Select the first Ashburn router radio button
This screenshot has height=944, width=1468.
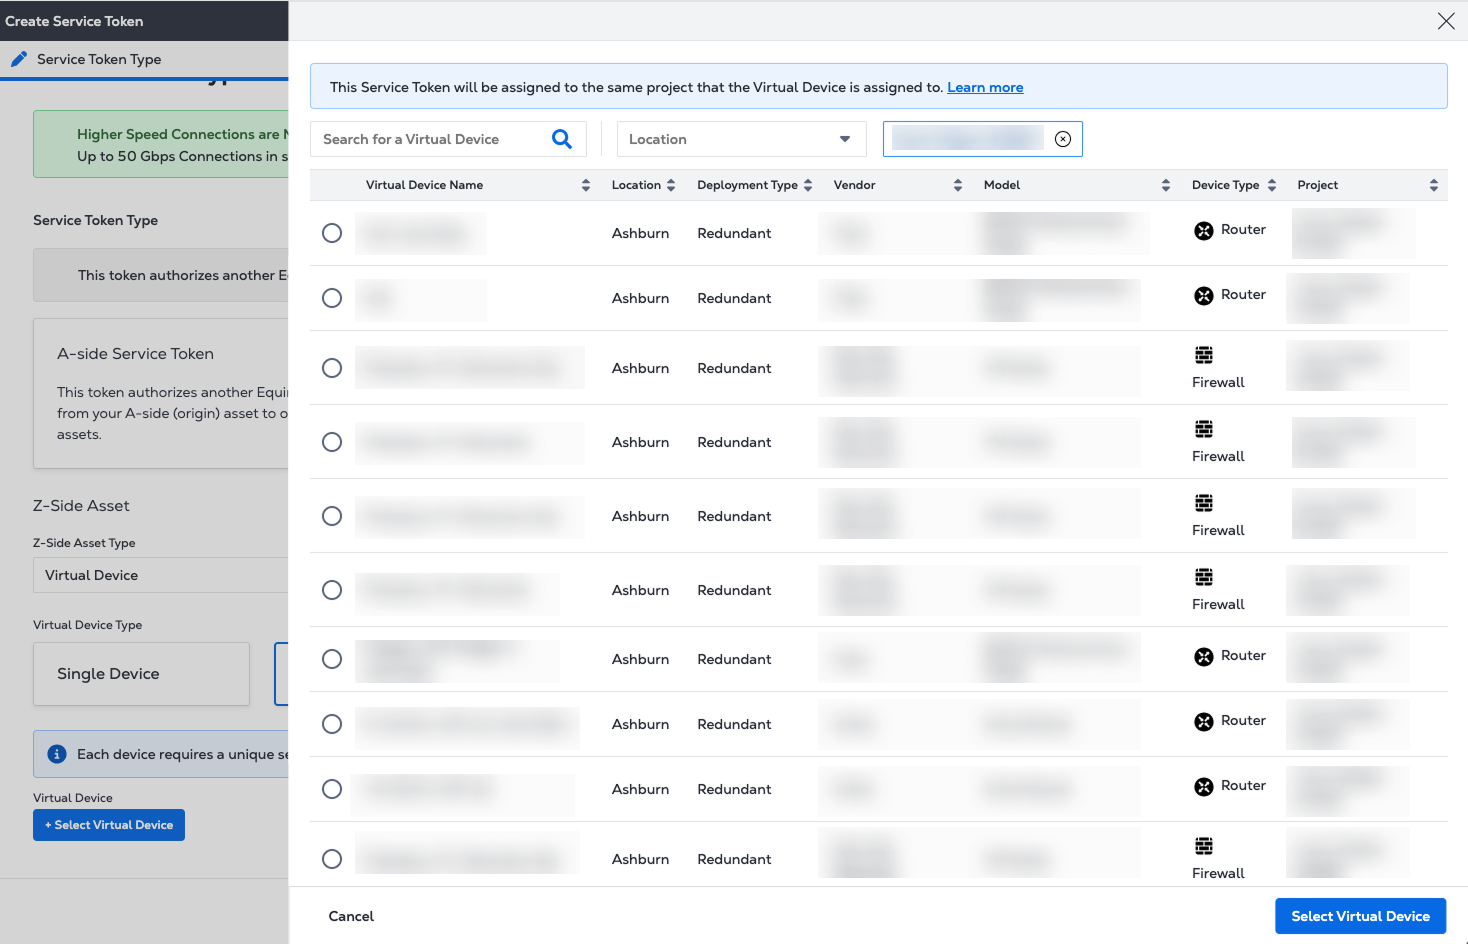[332, 233]
